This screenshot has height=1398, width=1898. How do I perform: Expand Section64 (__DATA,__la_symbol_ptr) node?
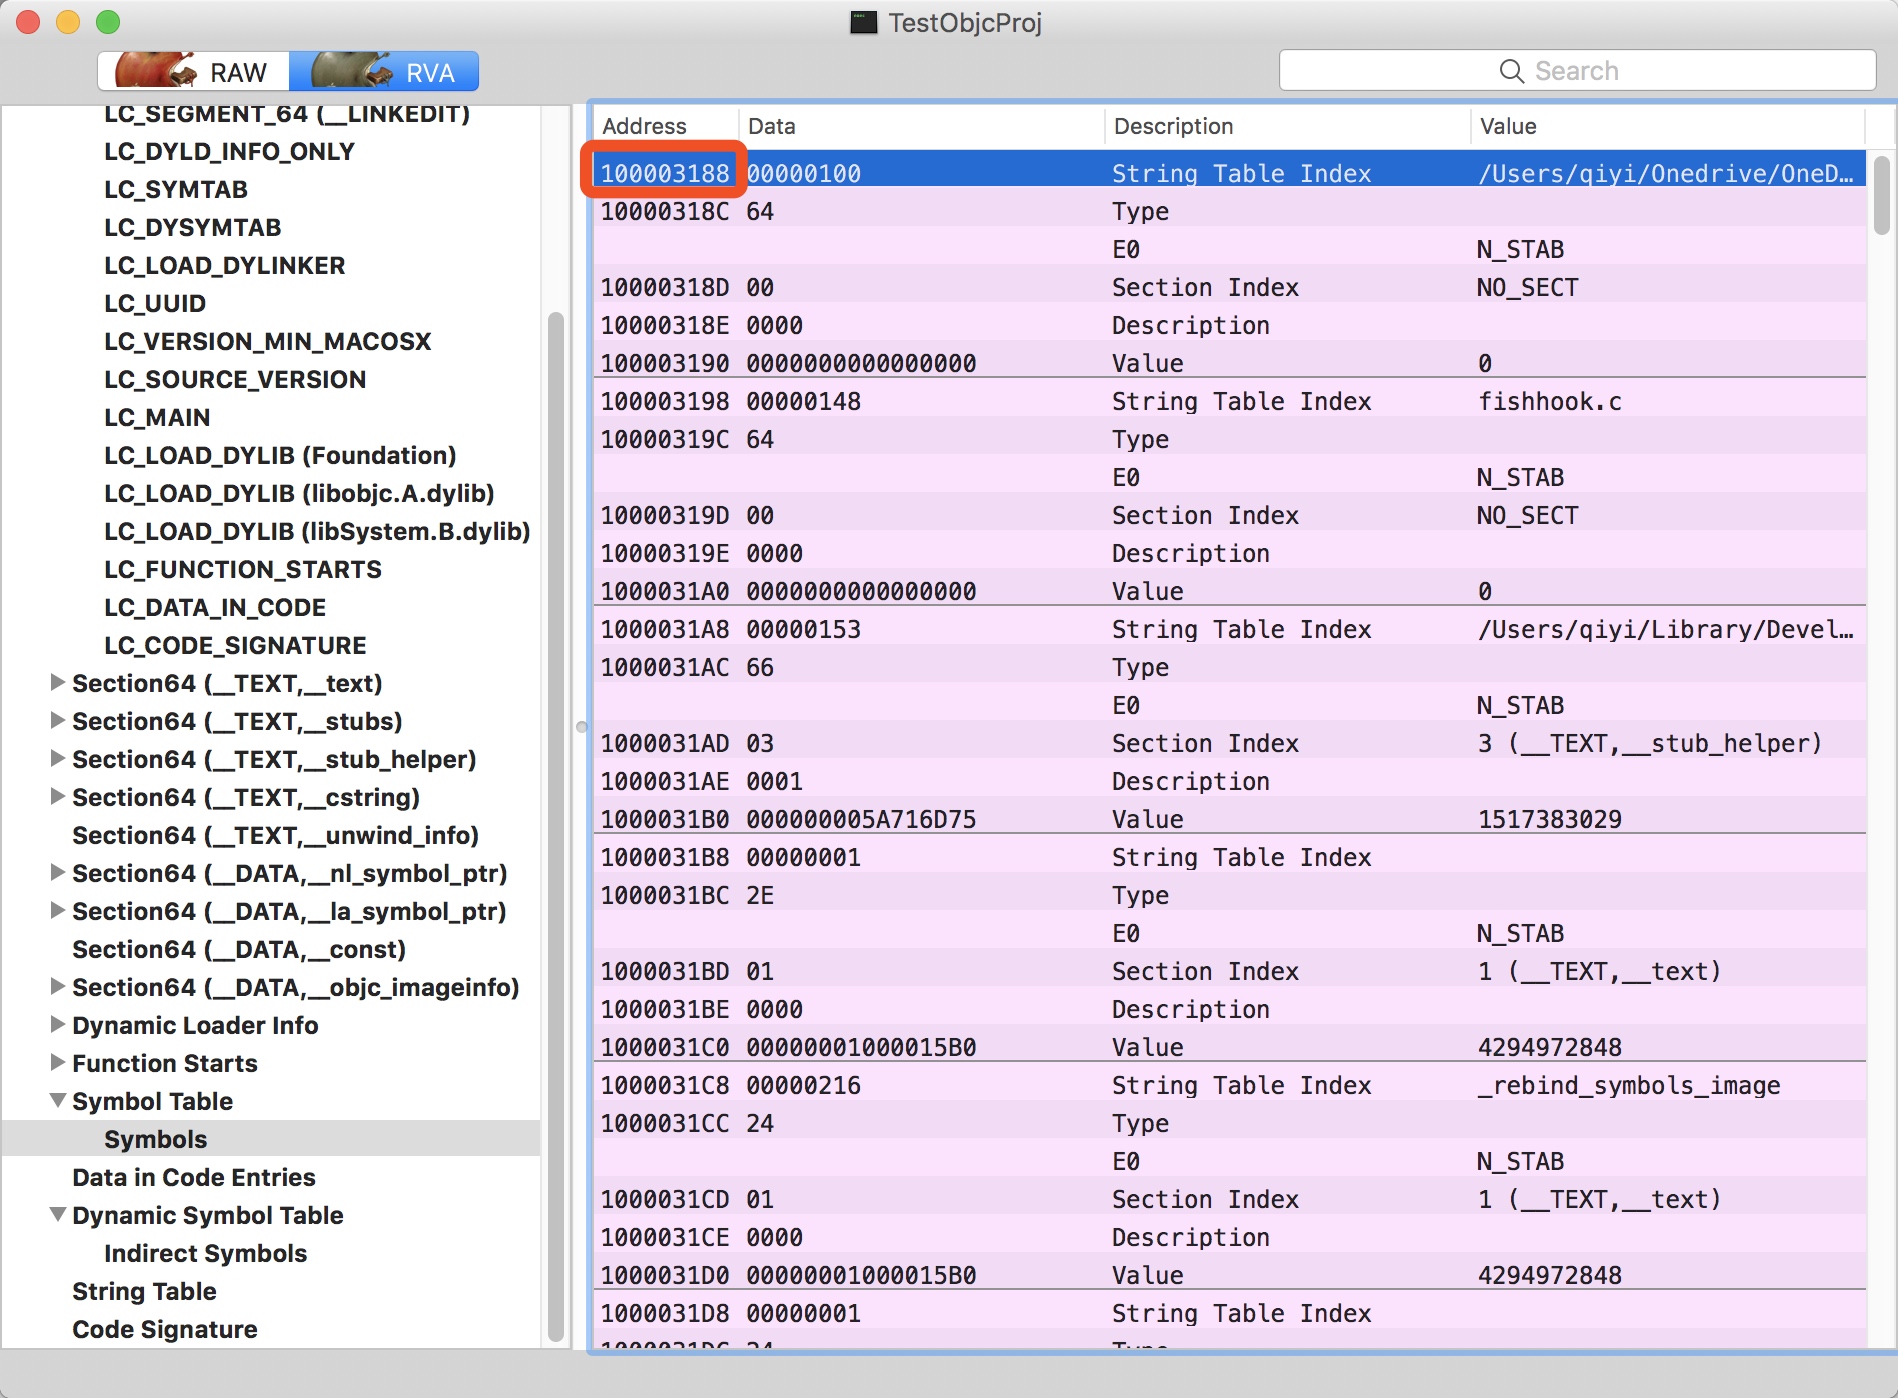(58, 910)
